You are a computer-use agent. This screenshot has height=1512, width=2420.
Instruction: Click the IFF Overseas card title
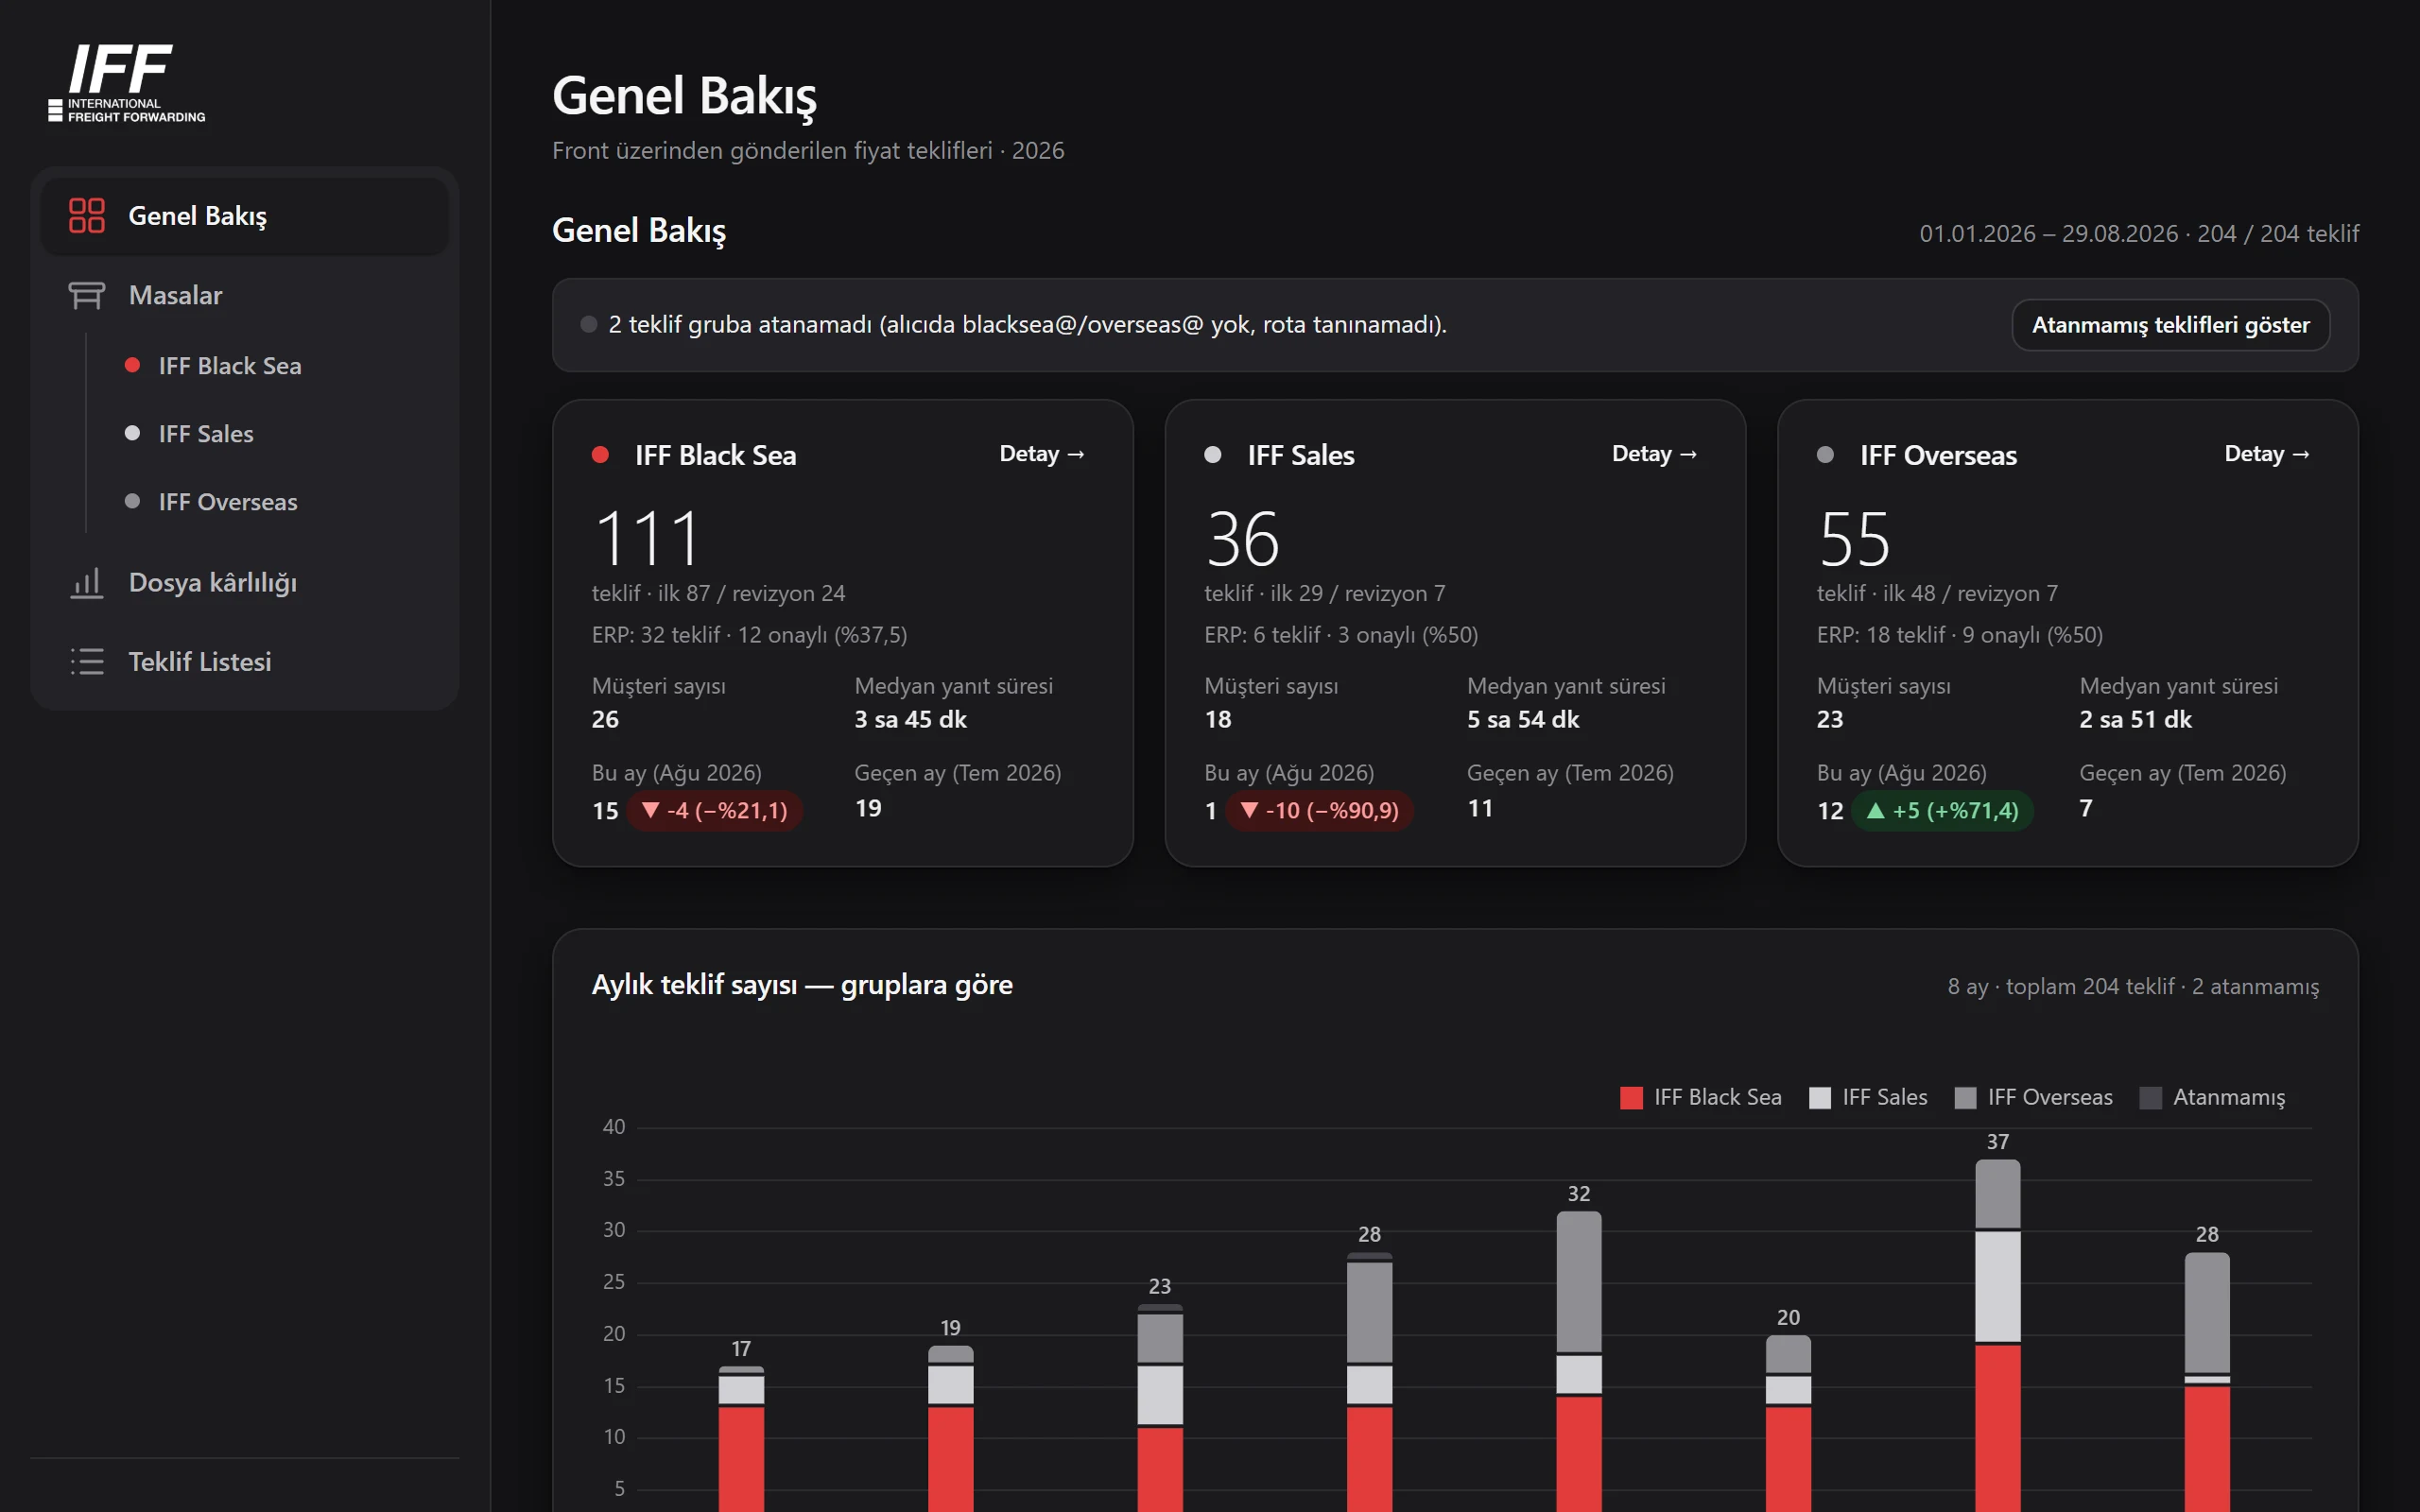click(x=1938, y=455)
